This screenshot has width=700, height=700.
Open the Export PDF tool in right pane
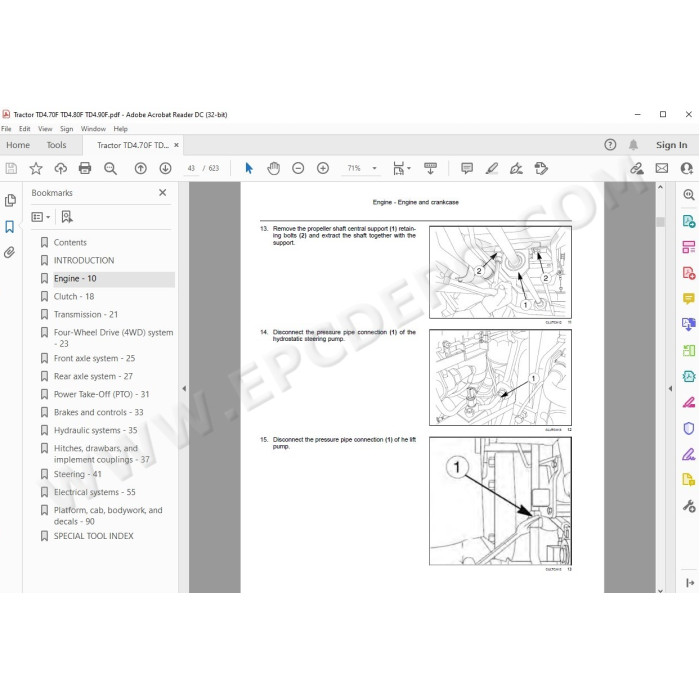tap(689, 221)
